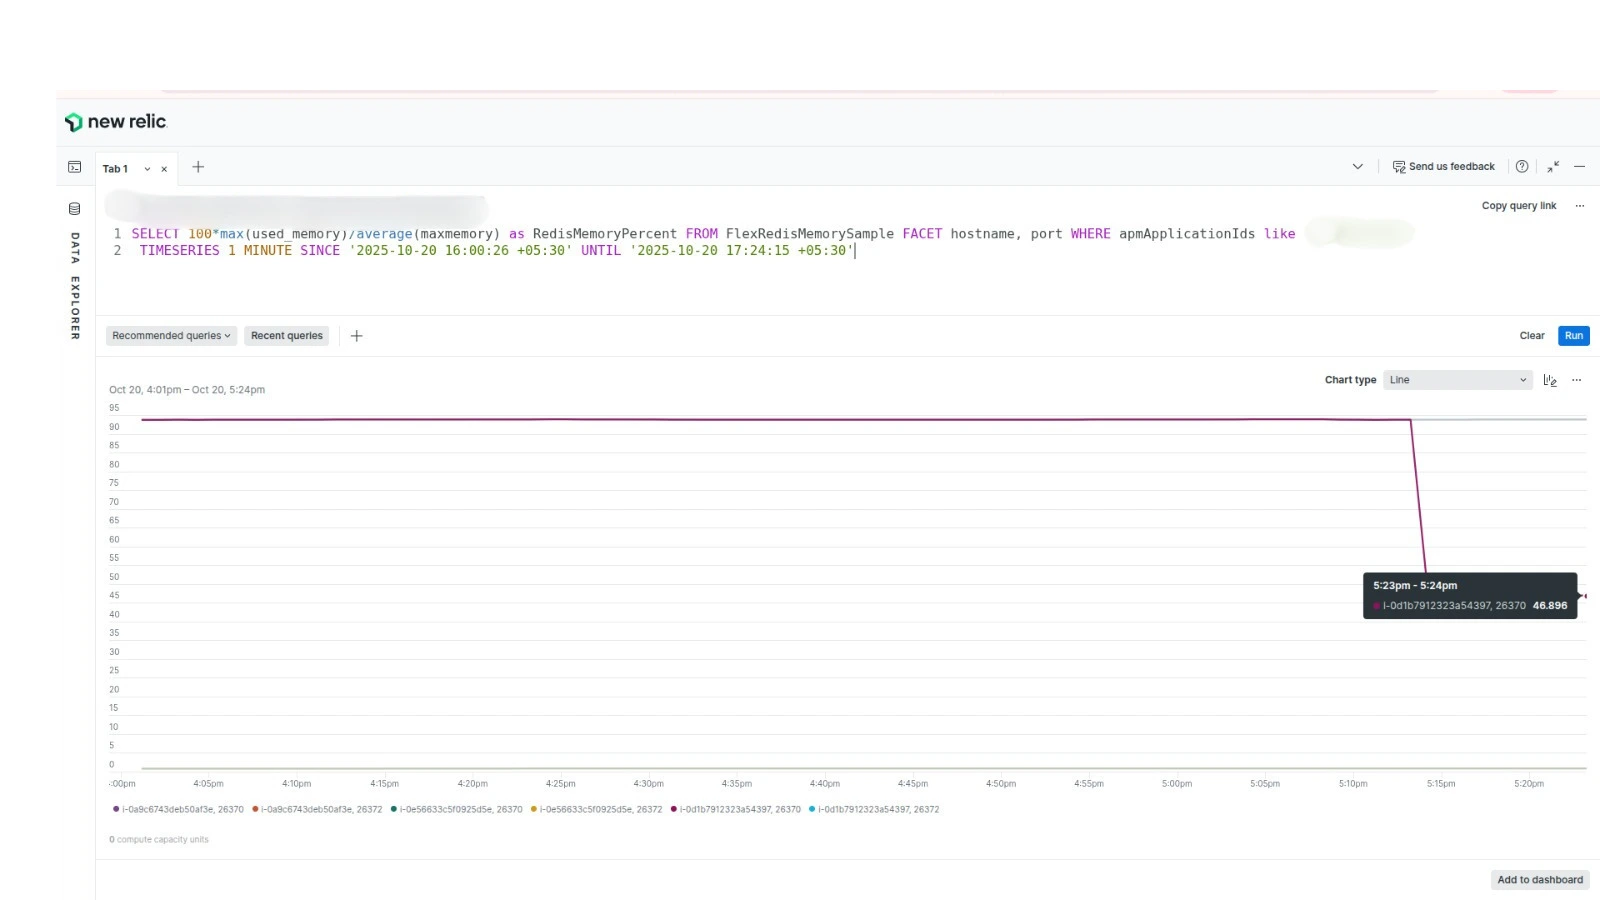Click Add to dashboard
Image resolution: width=1600 pixels, height=900 pixels.
(x=1540, y=880)
